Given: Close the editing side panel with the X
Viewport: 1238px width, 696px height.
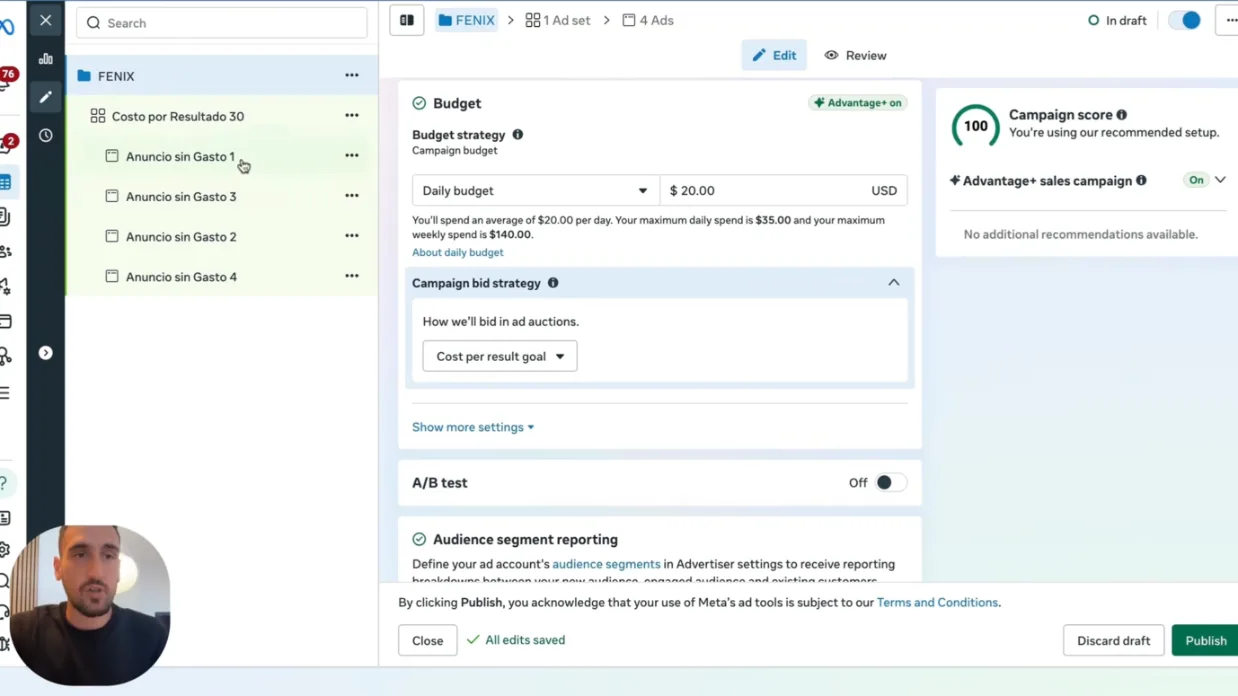Looking at the screenshot, I should (46, 20).
